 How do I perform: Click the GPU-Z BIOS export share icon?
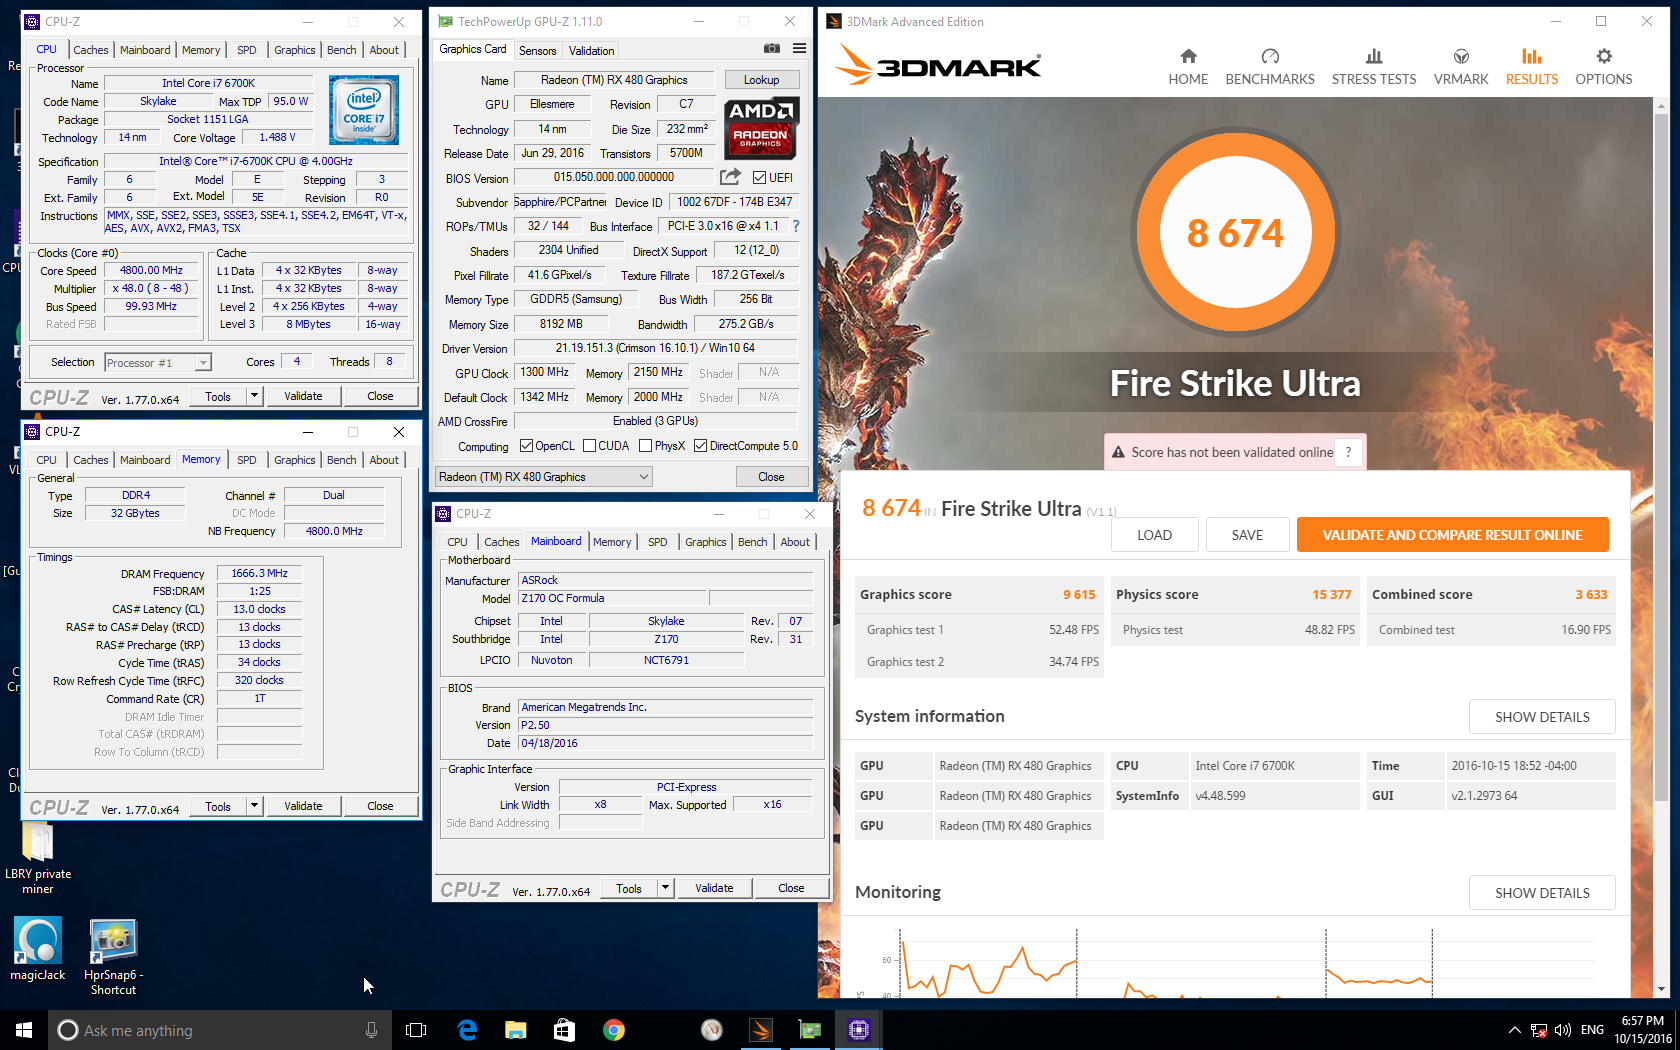pyautogui.click(x=731, y=177)
